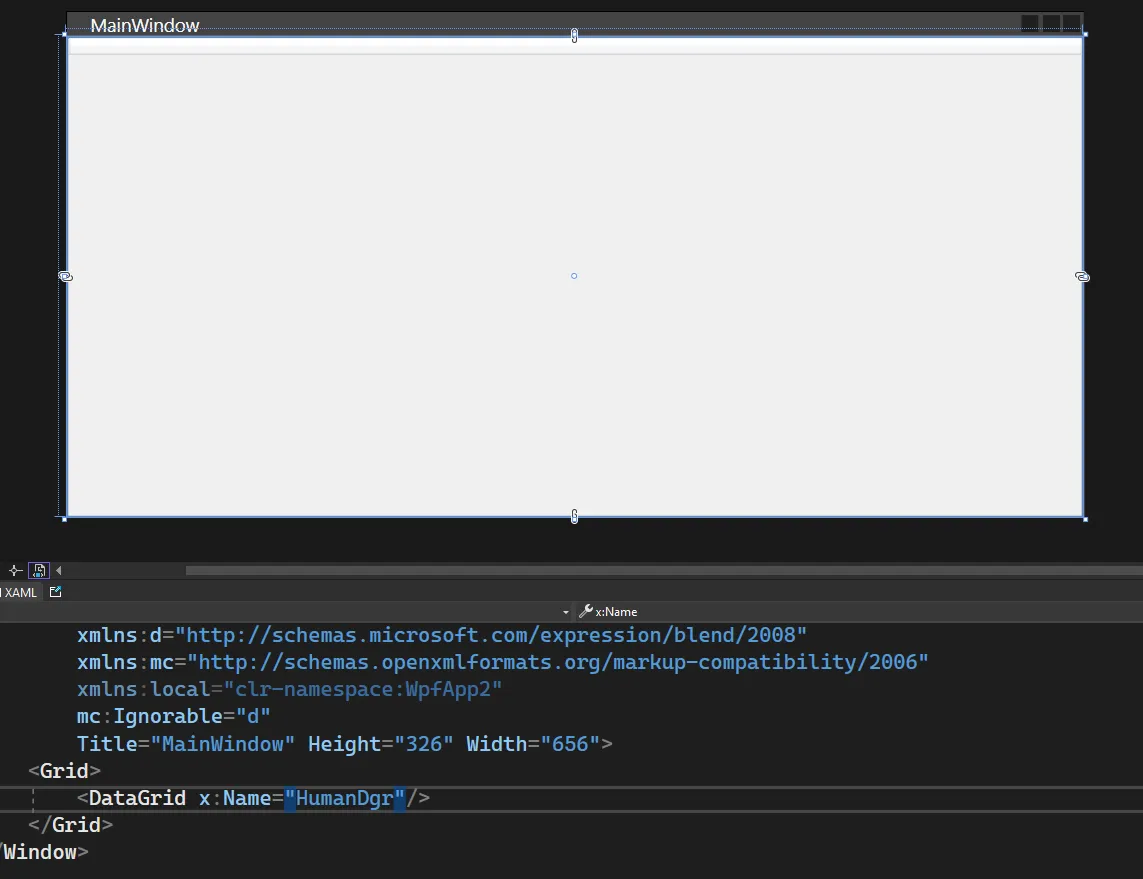Toggle the designer artboard background icon
The height and width of the screenshot is (879, 1143).
[x=39, y=571]
